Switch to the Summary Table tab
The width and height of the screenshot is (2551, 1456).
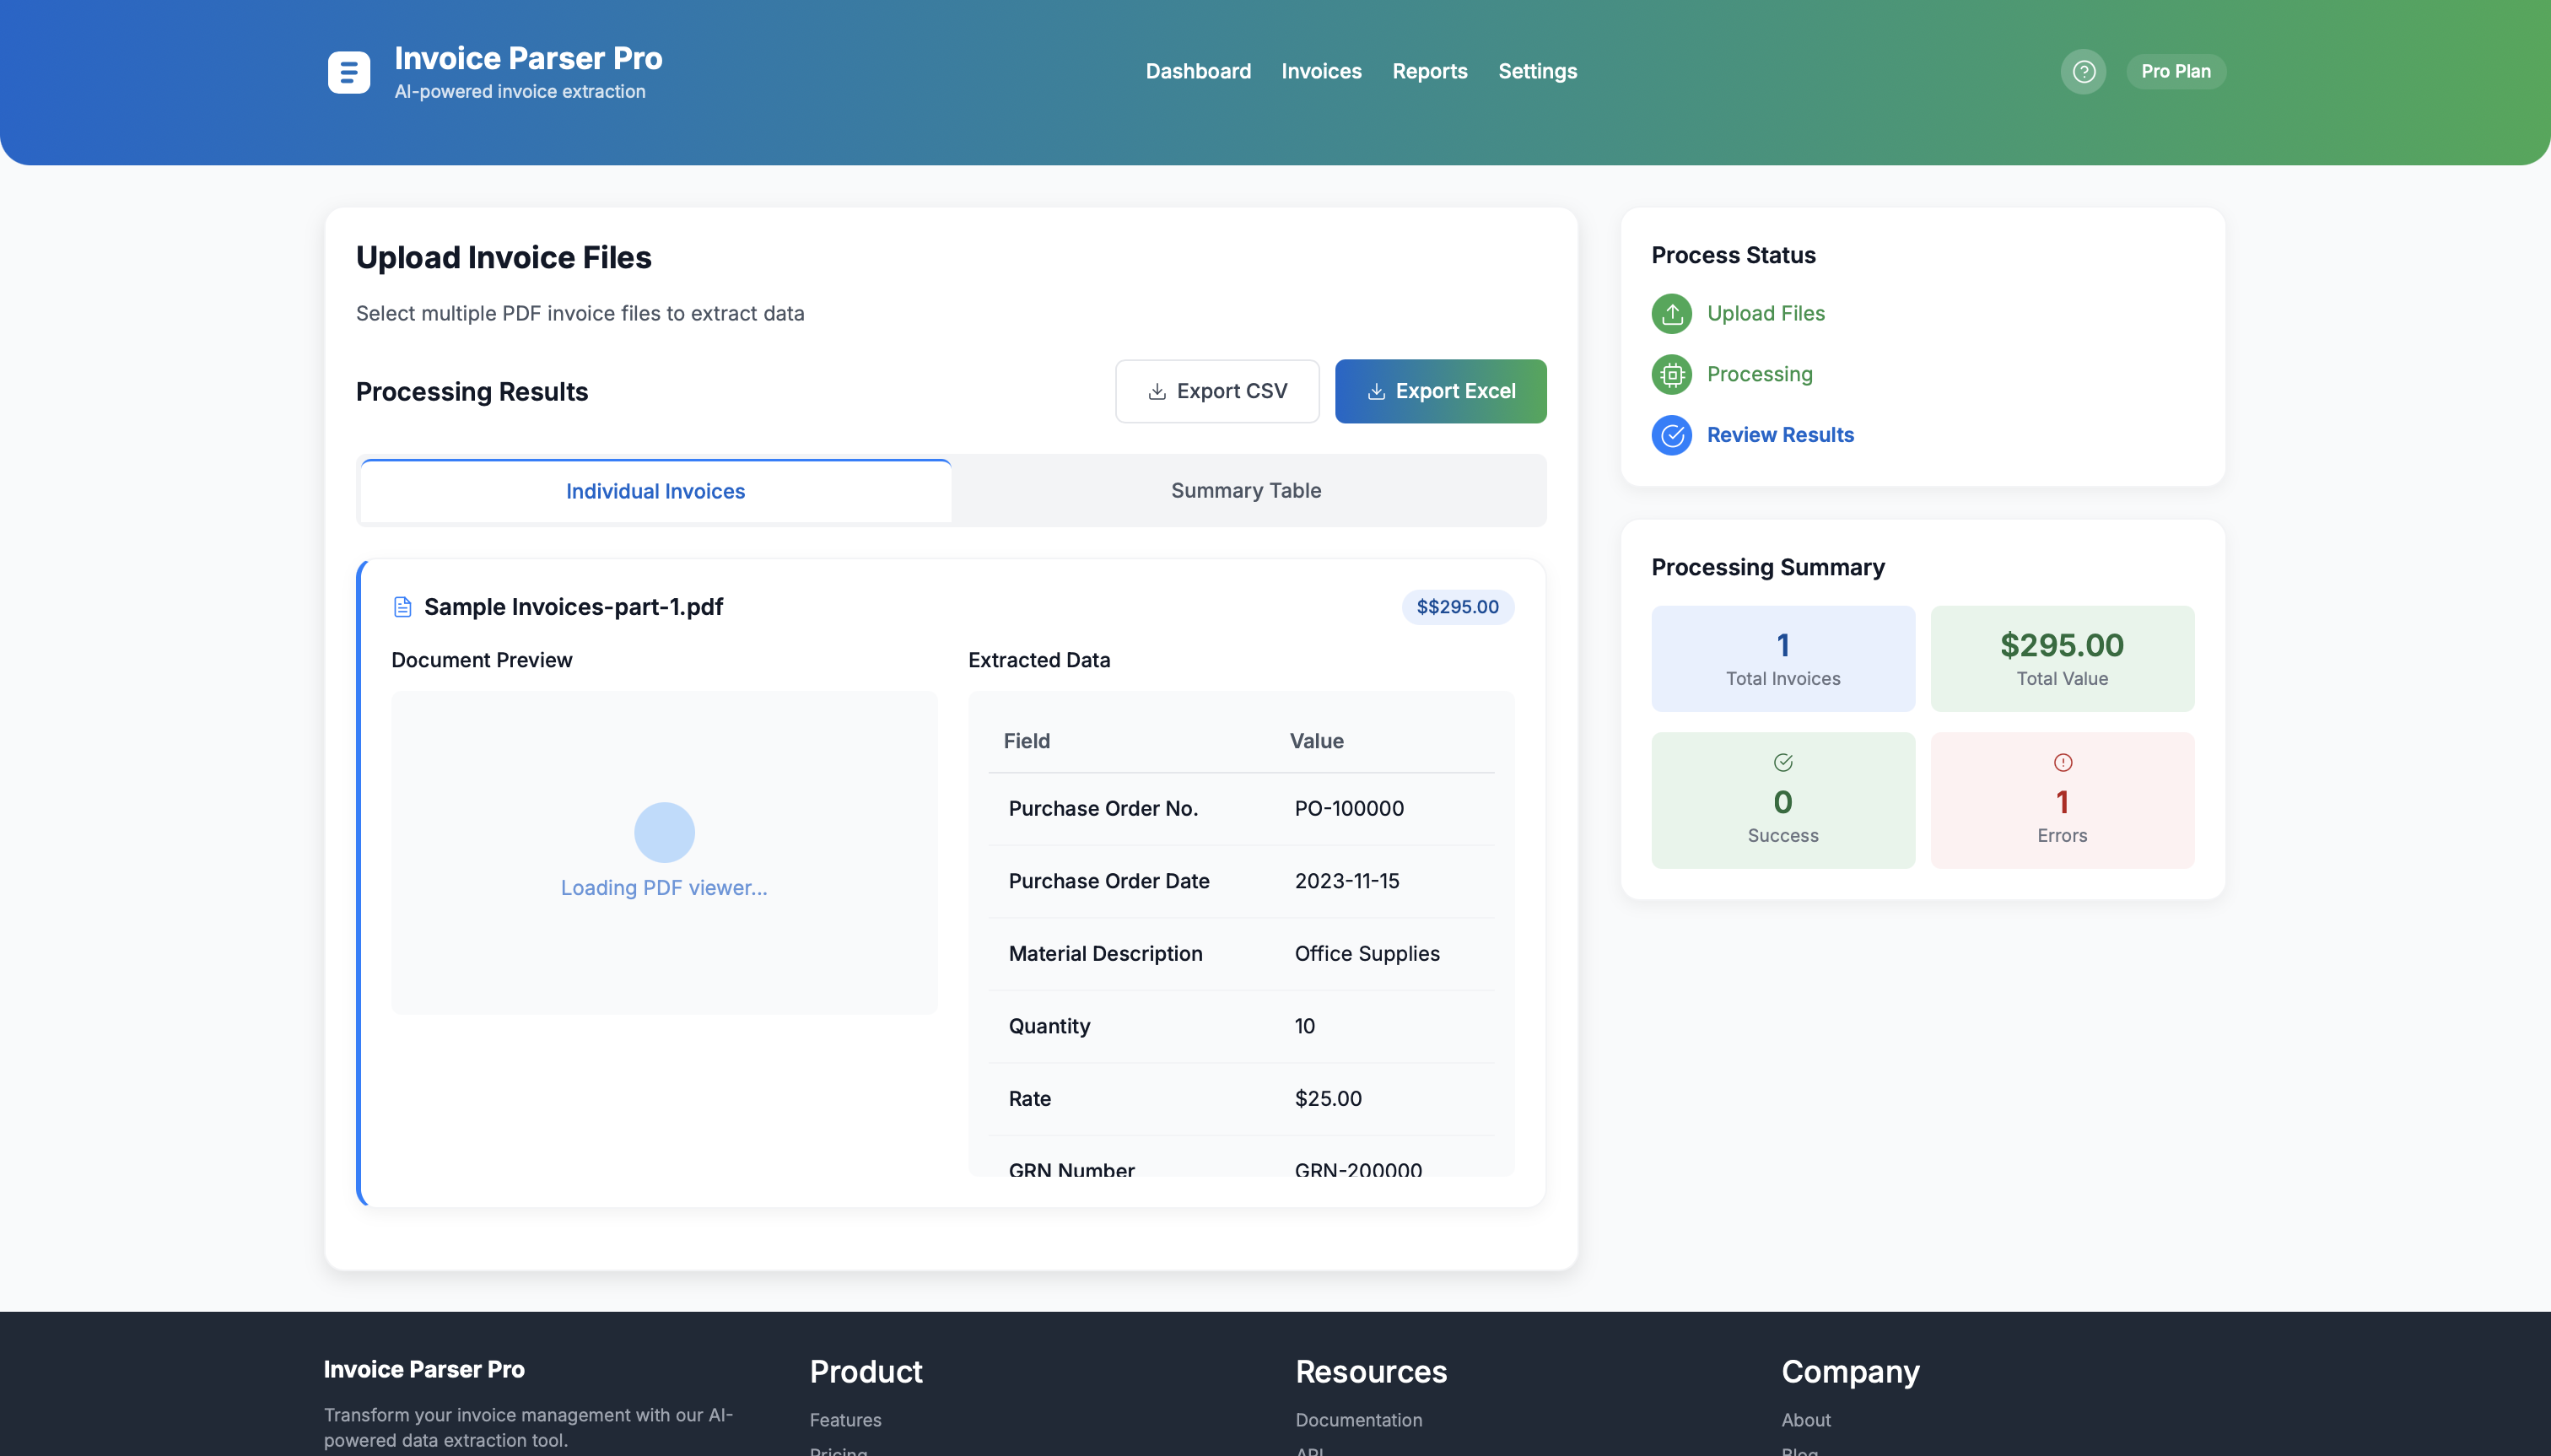coord(1245,490)
